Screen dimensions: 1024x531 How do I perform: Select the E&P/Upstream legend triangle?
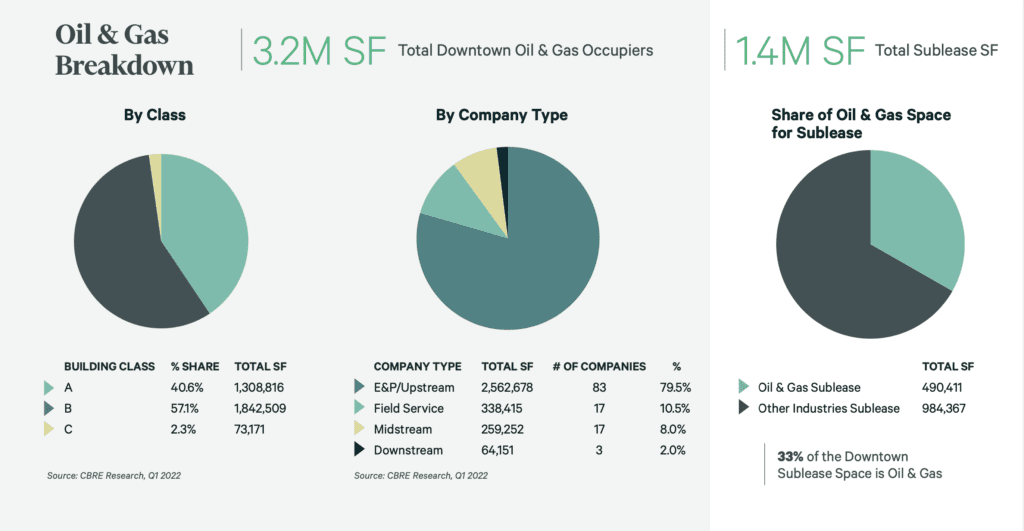point(359,388)
